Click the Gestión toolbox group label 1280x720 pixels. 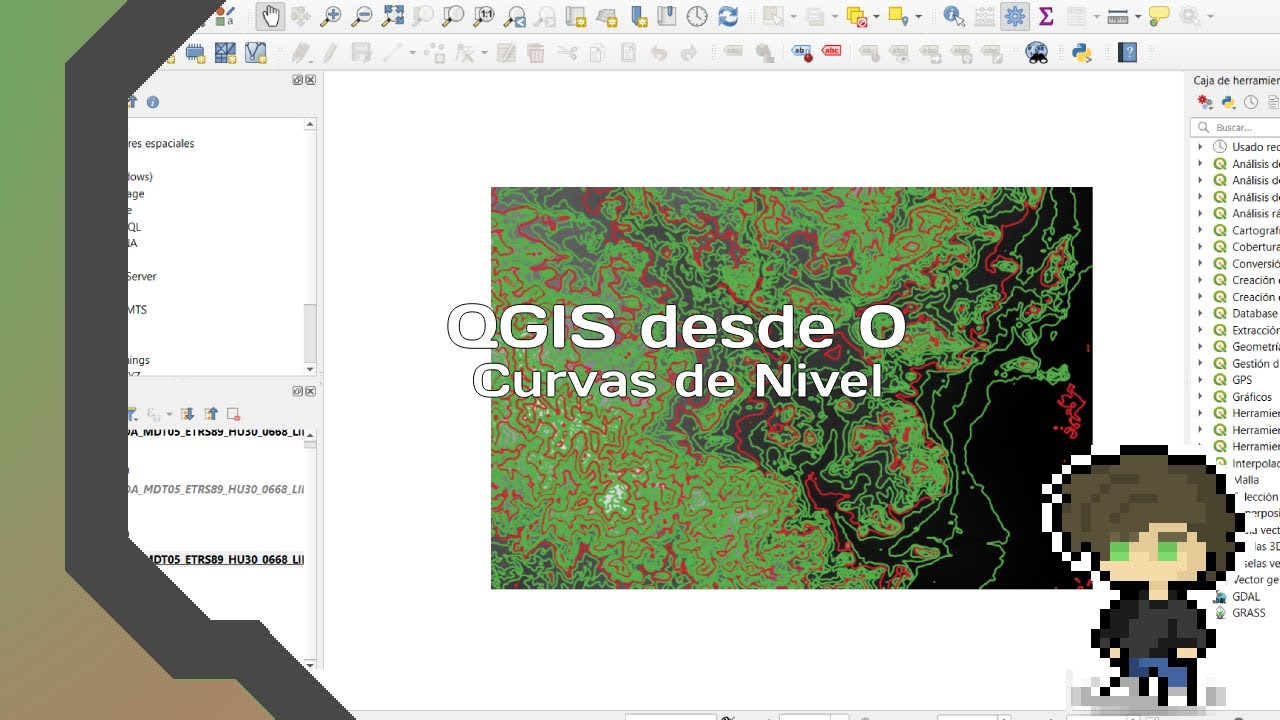pos(1256,364)
